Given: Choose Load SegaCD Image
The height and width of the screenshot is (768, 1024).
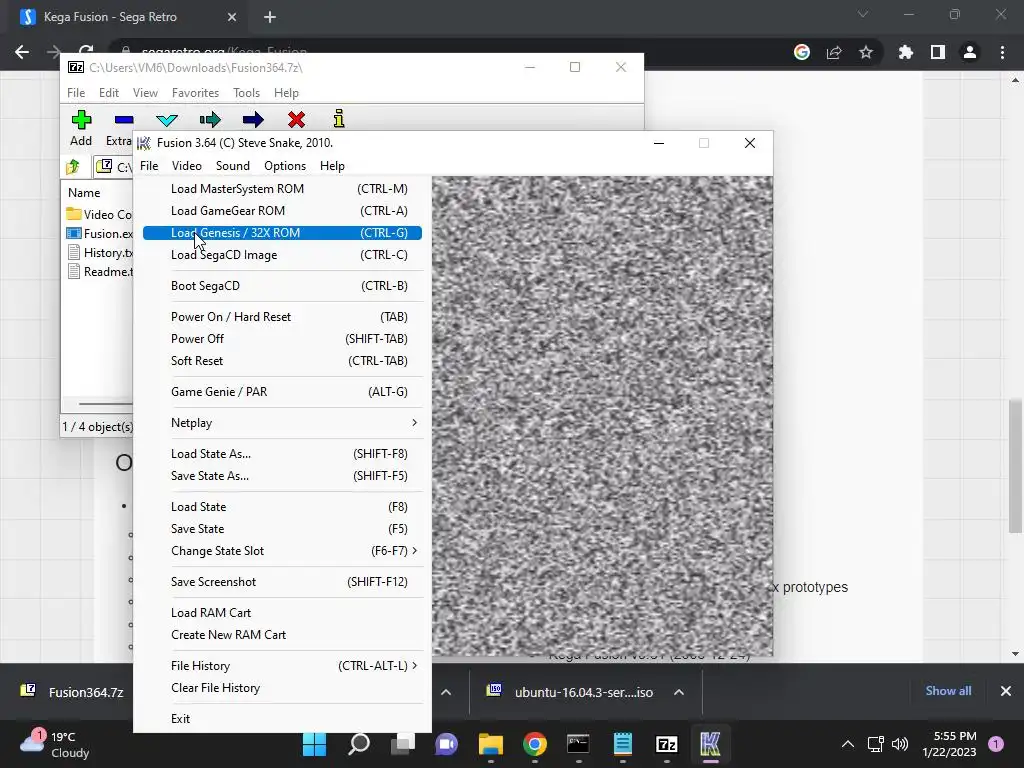Looking at the screenshot, I should [x=282, y=255].
